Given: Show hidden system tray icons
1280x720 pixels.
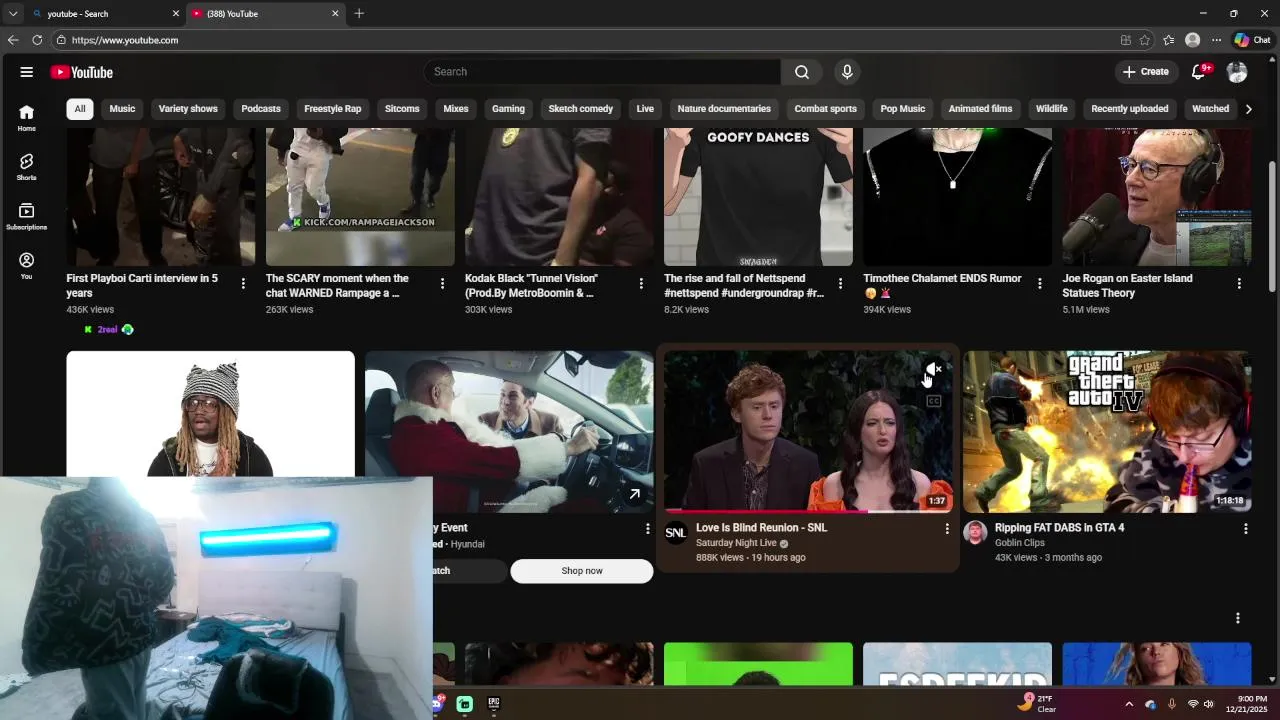Looking at the screenshot, I should [x=1129, y=704].
